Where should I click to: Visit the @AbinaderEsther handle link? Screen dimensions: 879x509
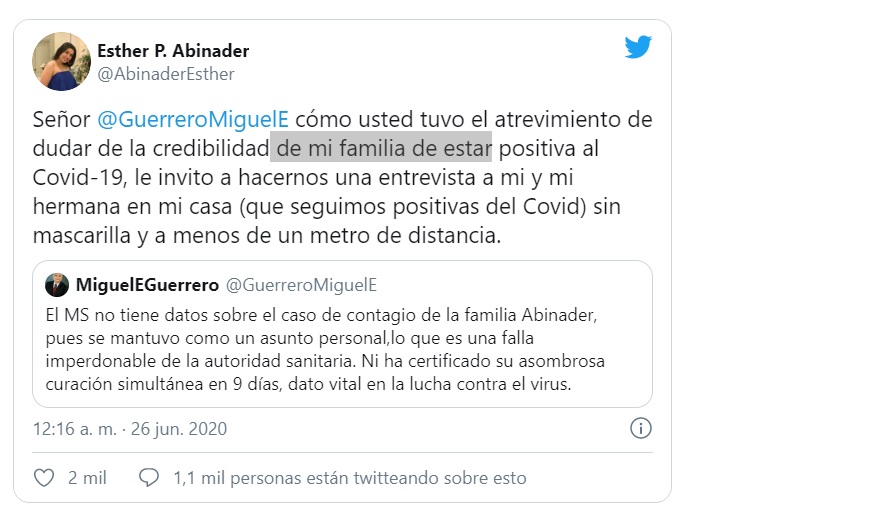coord(166,73)
